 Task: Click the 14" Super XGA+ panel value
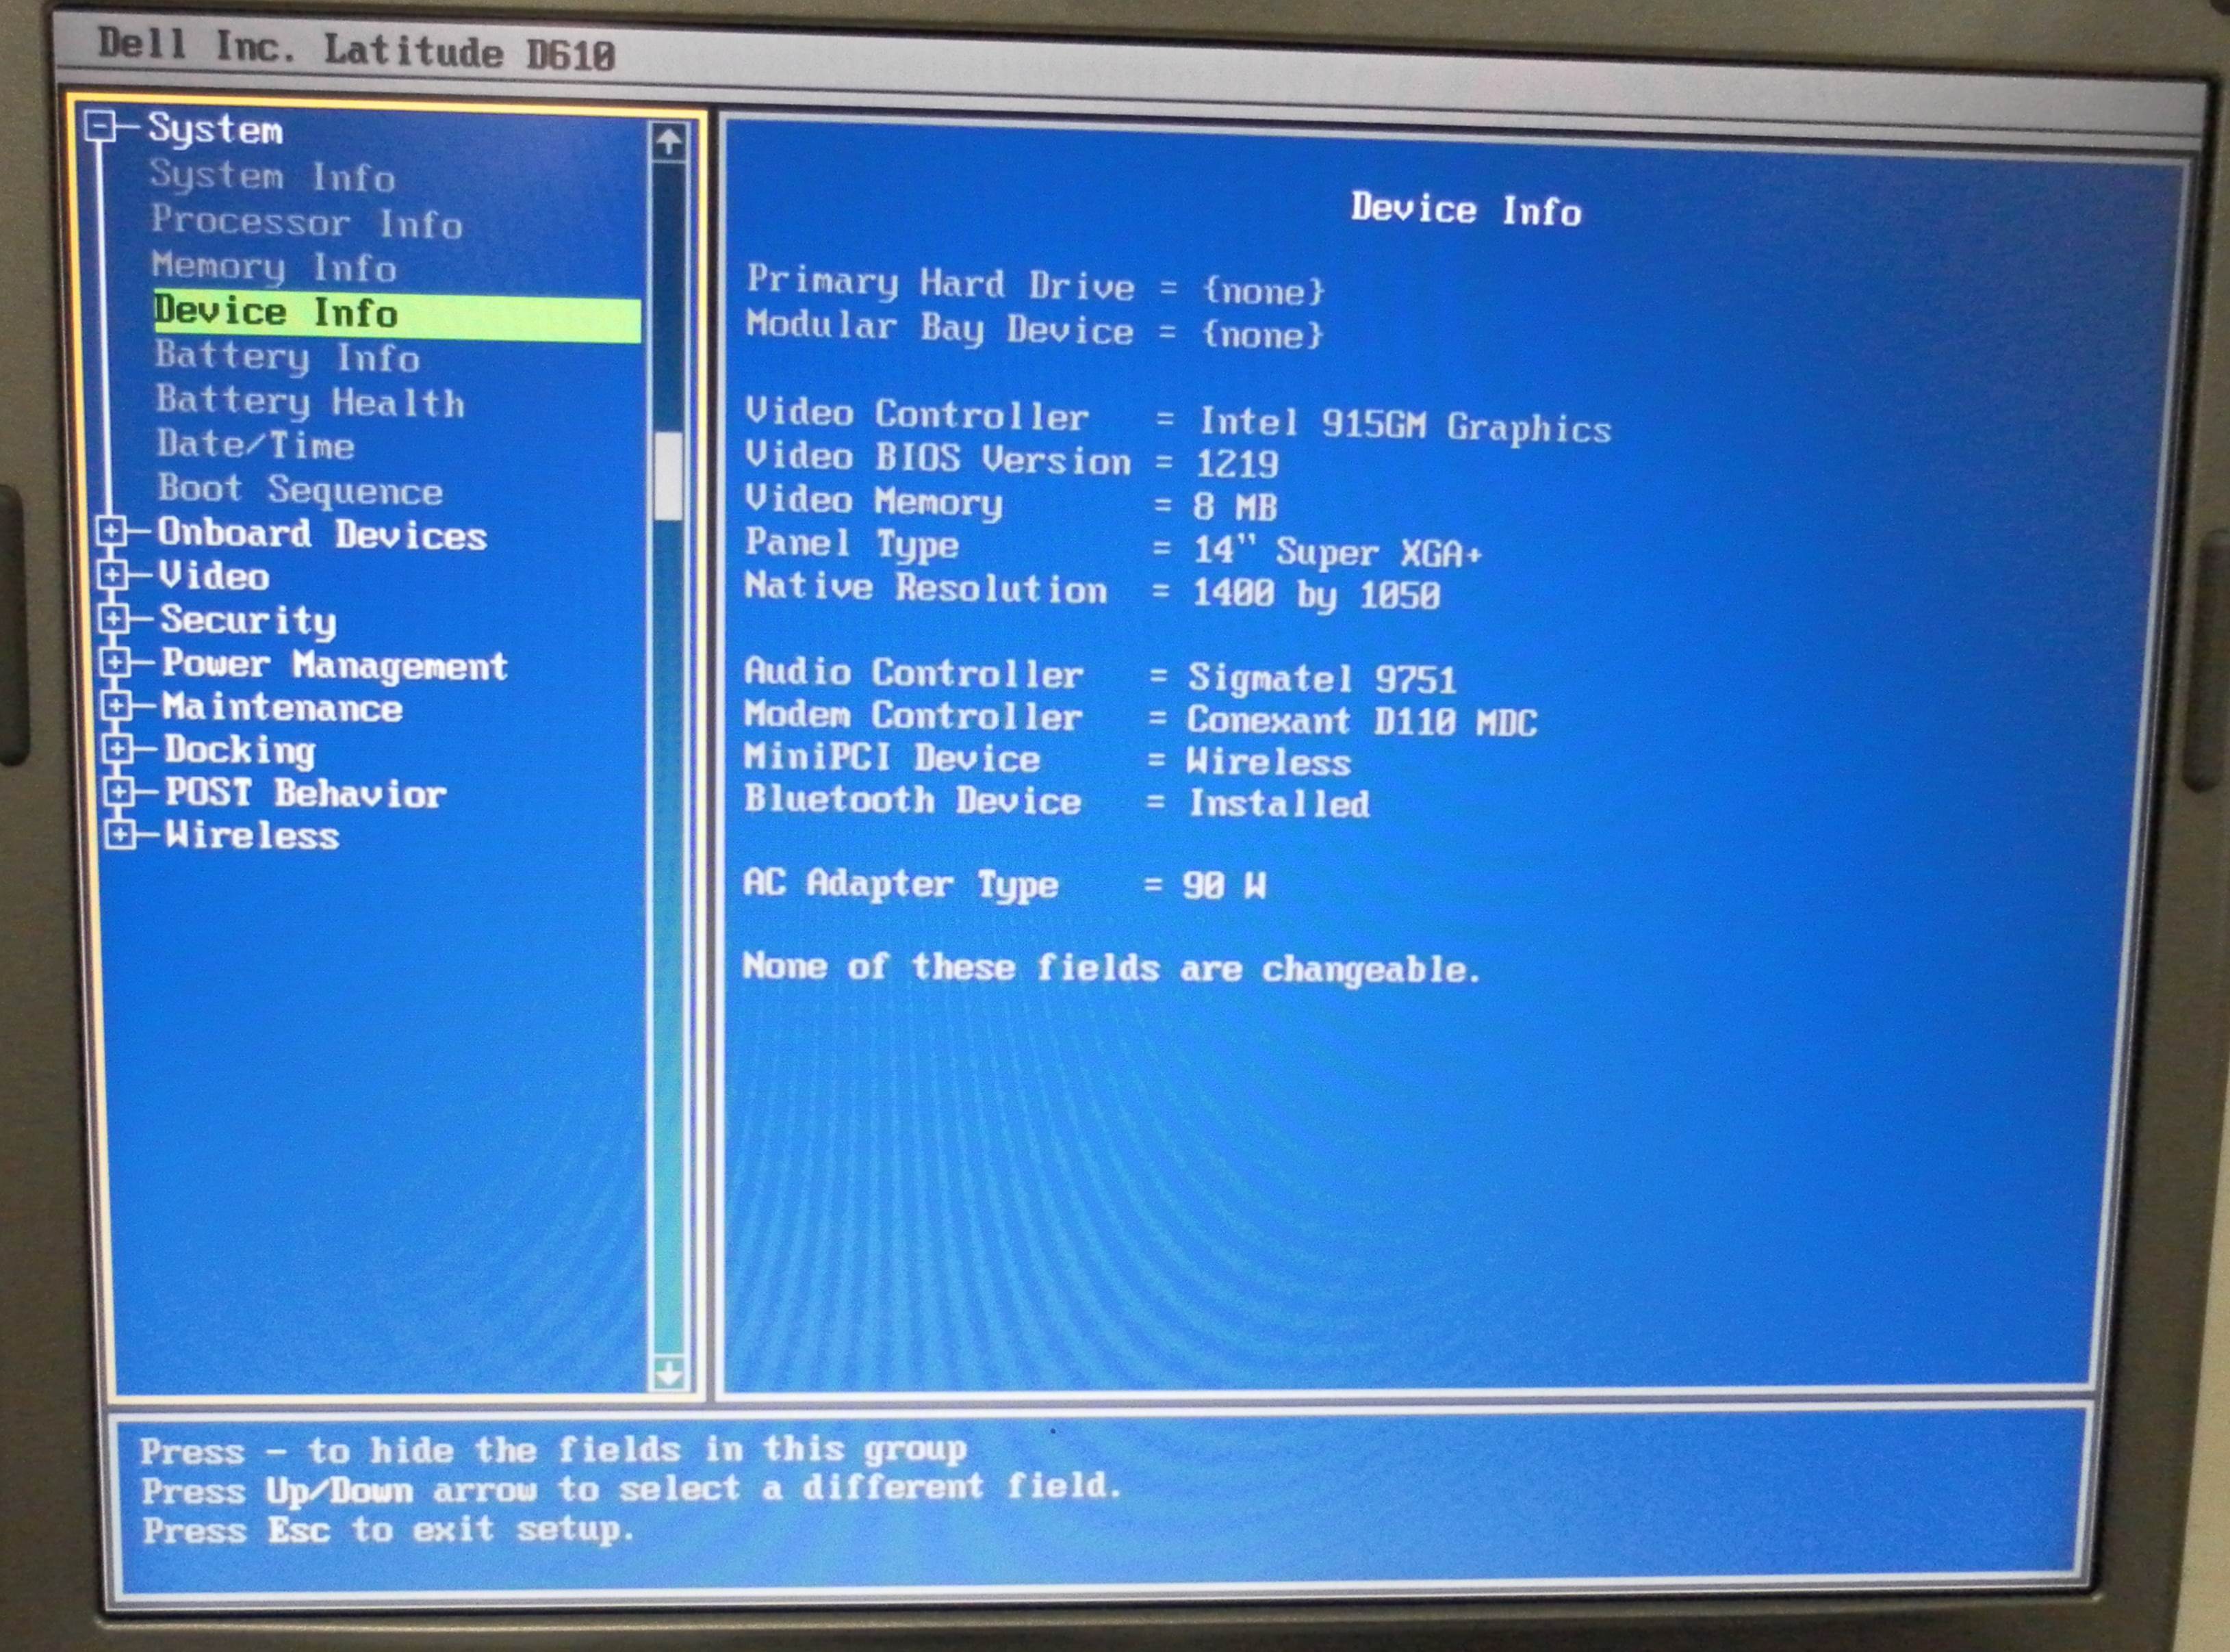[1338, 552]
